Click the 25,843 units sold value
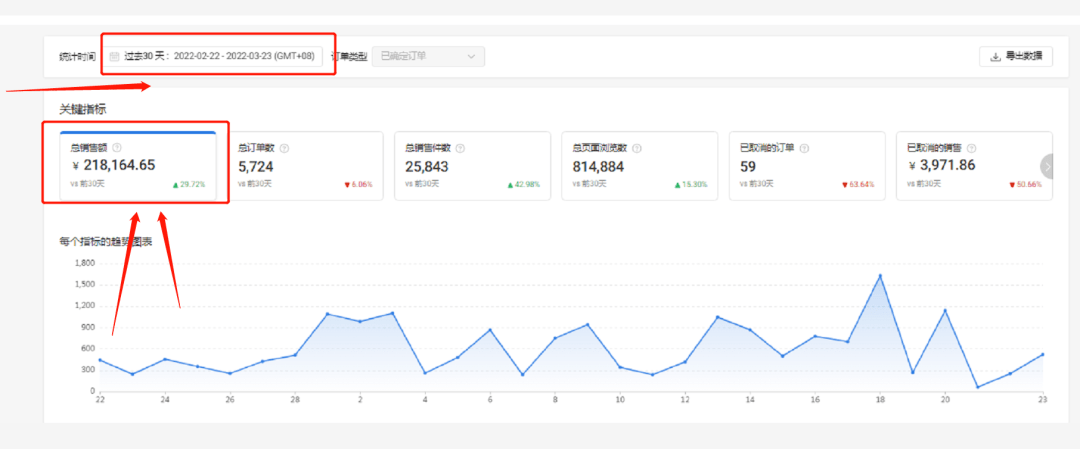1080x449 pixels. click(427, 166)
